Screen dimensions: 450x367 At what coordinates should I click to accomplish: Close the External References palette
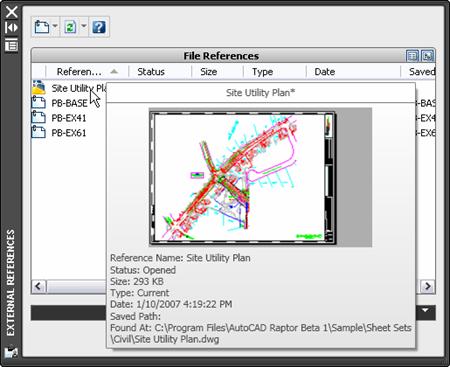11,12
